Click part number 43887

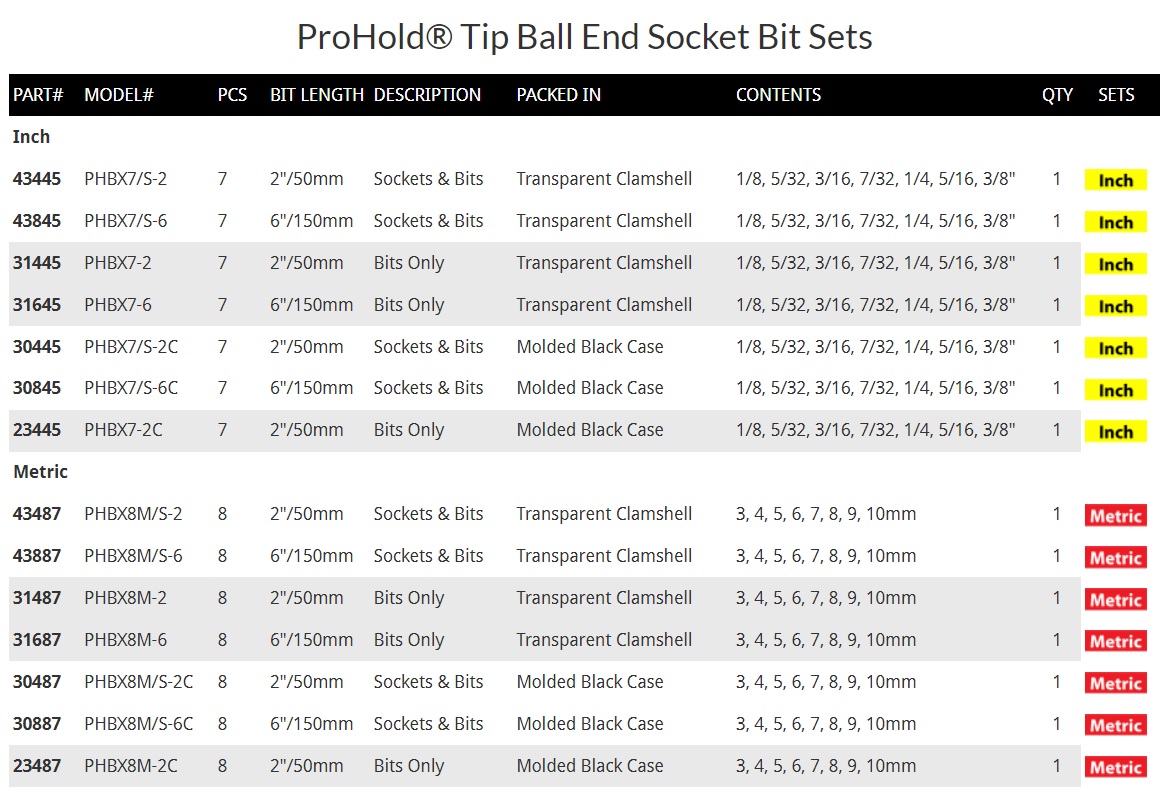[x=37, y=556]
